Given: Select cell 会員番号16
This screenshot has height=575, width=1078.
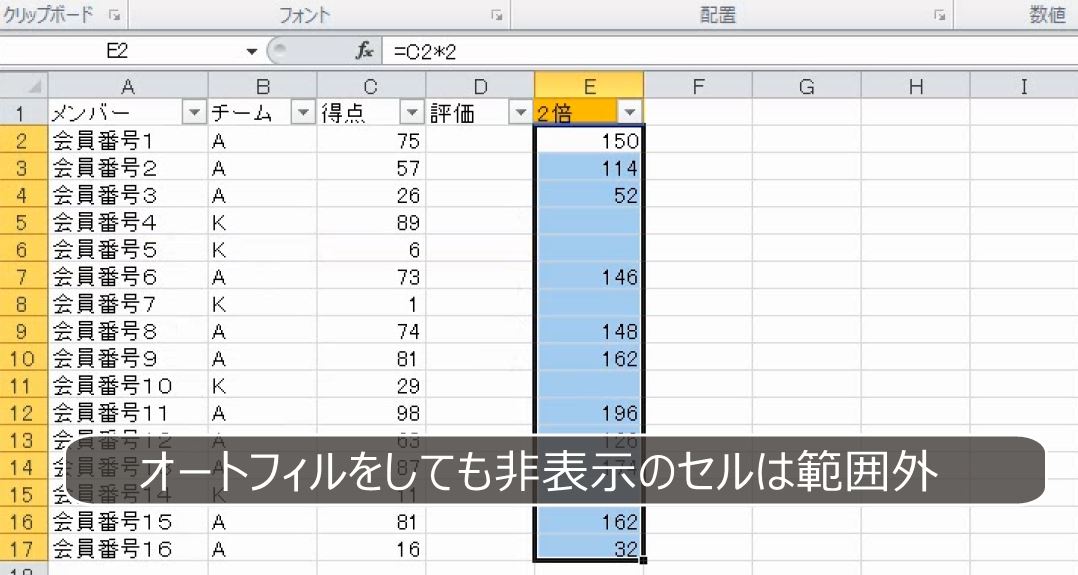Looking at the screenshot, I should coord(128,548).
